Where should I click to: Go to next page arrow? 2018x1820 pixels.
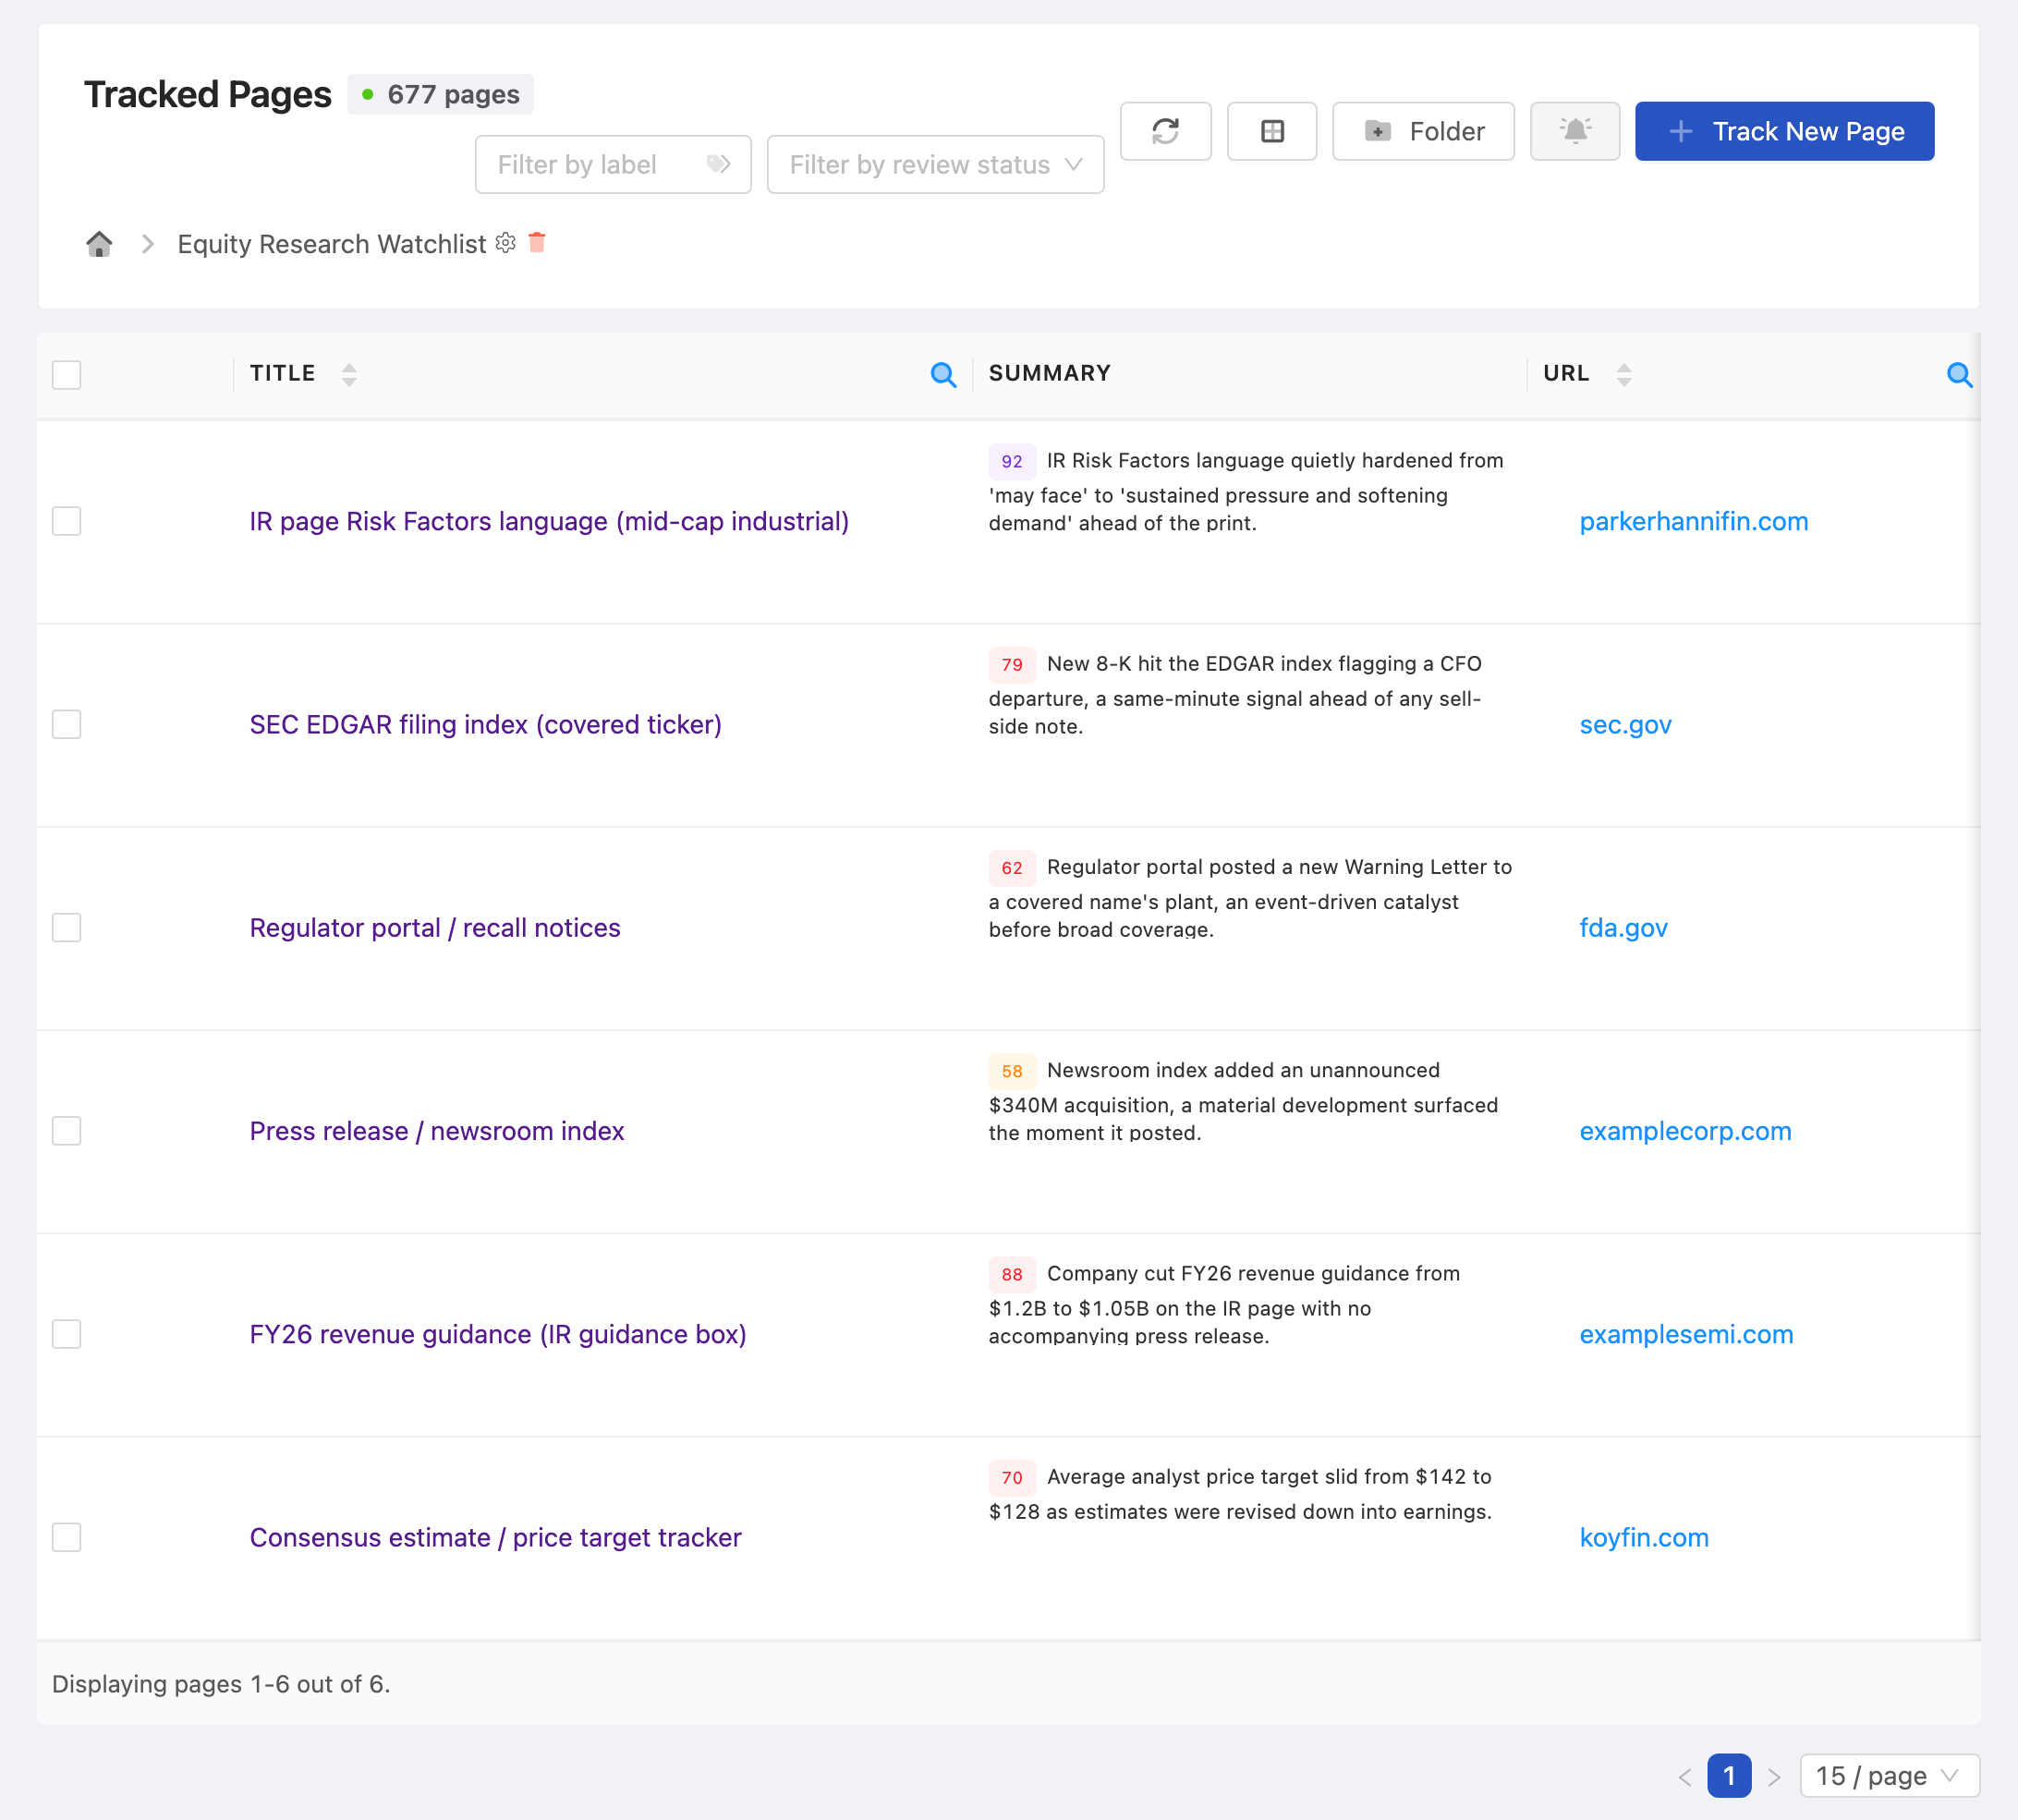click(1774, 1777)
